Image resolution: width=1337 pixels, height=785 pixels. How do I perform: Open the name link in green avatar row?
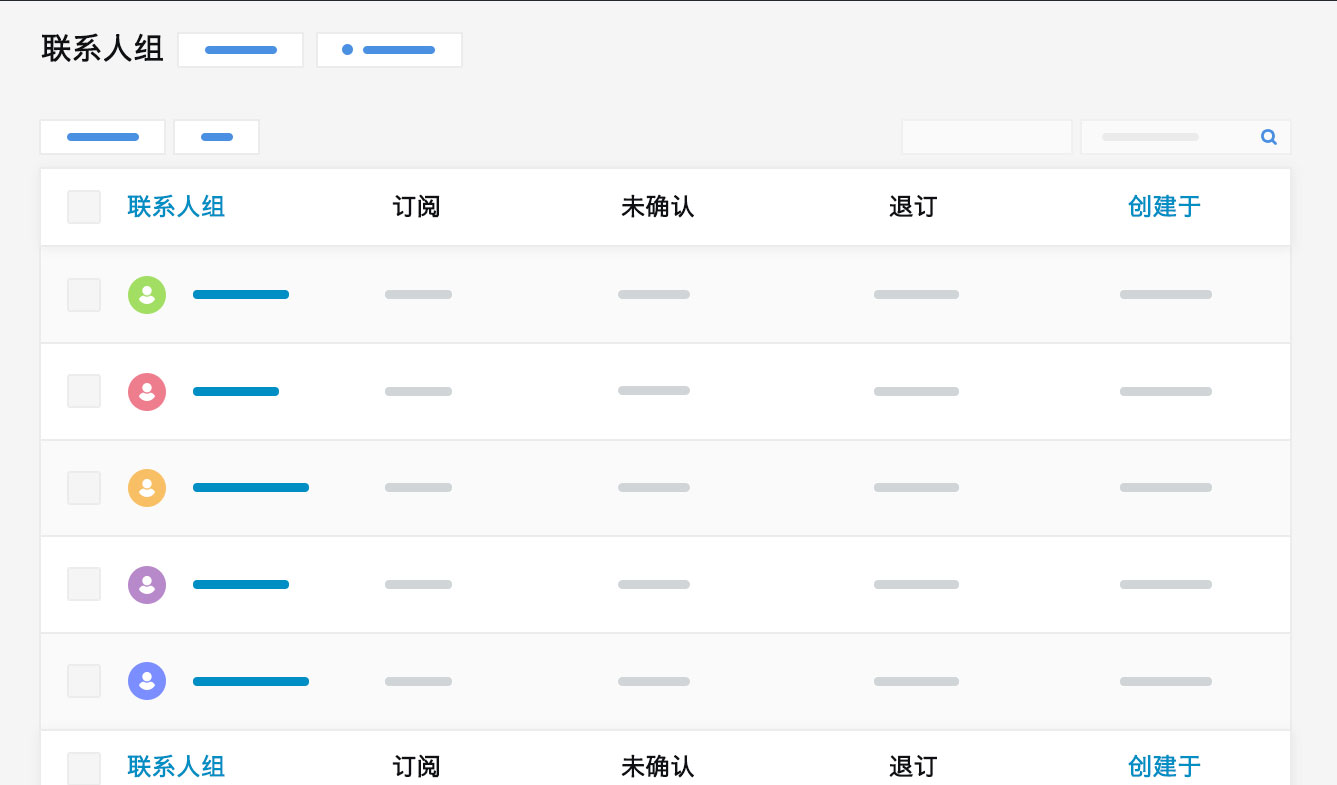[241, 295]
